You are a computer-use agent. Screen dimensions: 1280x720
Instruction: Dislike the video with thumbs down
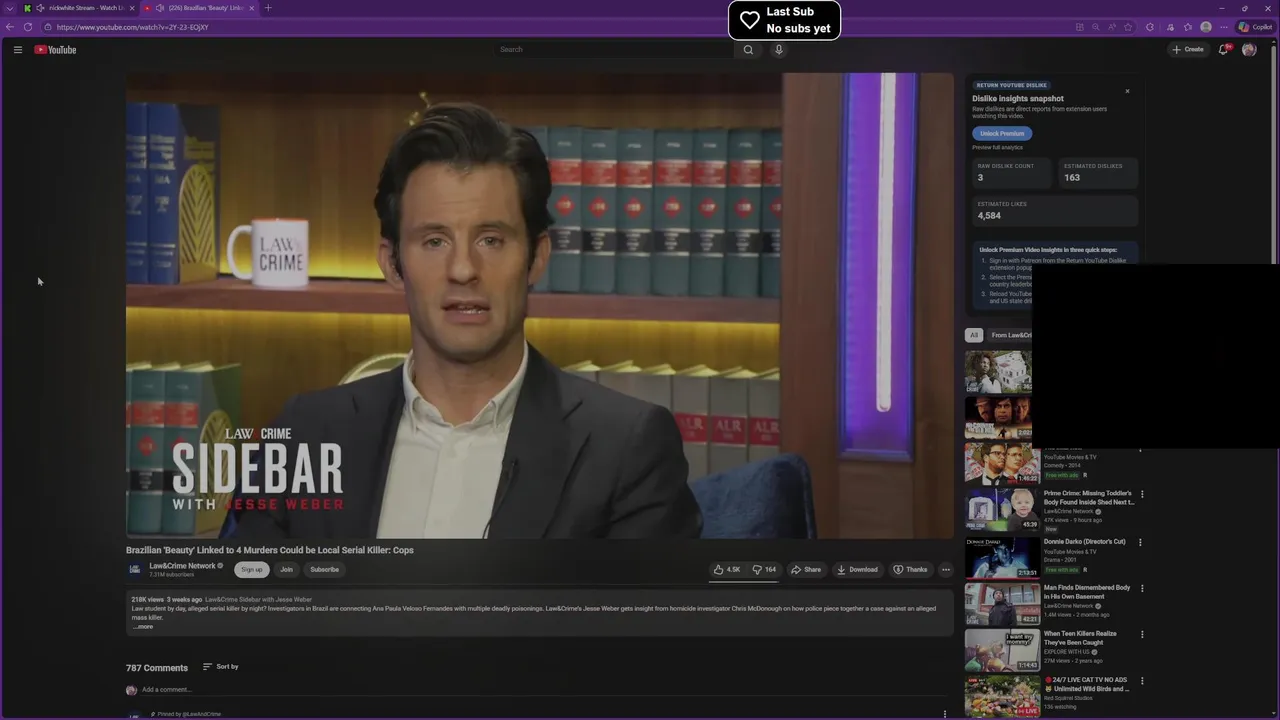[764, 570]
